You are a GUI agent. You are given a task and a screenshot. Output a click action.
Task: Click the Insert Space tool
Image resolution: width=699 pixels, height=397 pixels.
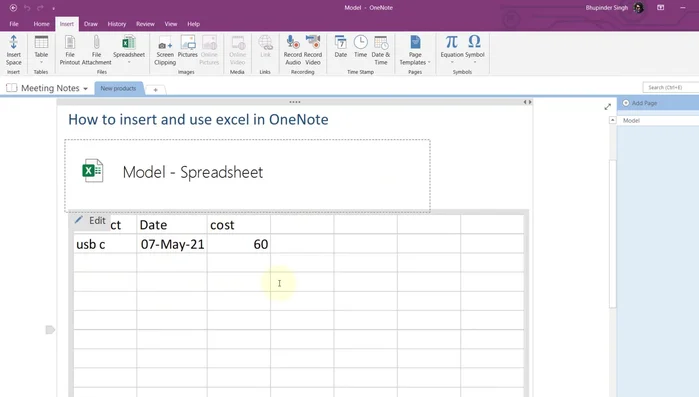click(13, 50)
